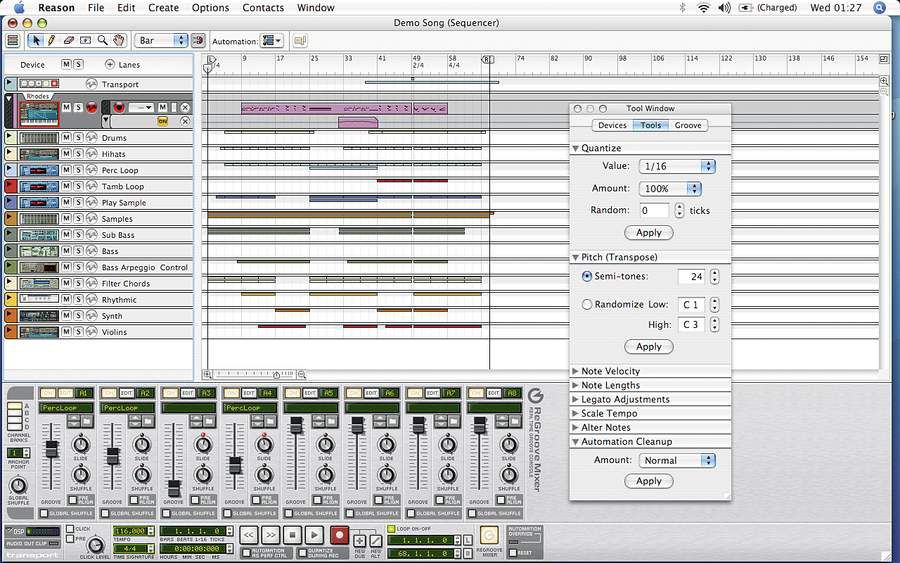The width and height of the screenshot is (900, 563).
Task: Click the Rhodes device thumbnail
Action: (x=39, y=114)
